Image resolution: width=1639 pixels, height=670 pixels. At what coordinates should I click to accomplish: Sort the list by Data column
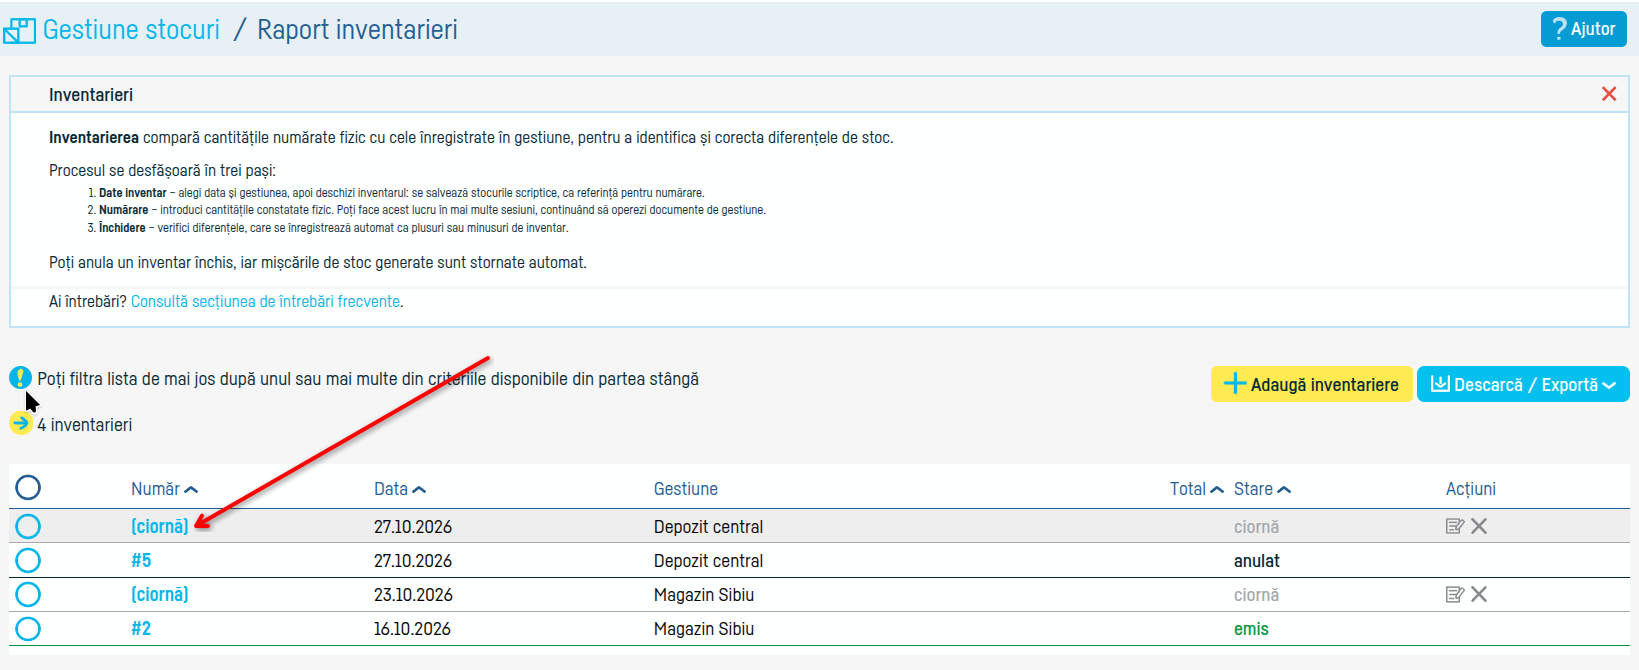click(x=400, y=489)
